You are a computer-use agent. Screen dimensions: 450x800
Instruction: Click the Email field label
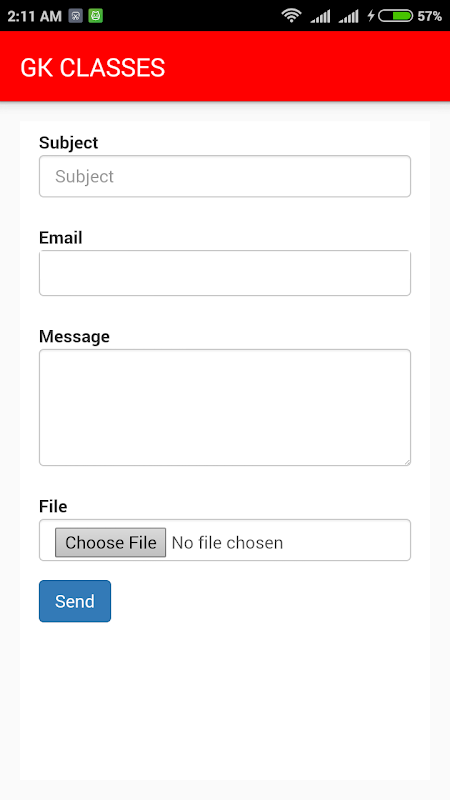(61, 238)
